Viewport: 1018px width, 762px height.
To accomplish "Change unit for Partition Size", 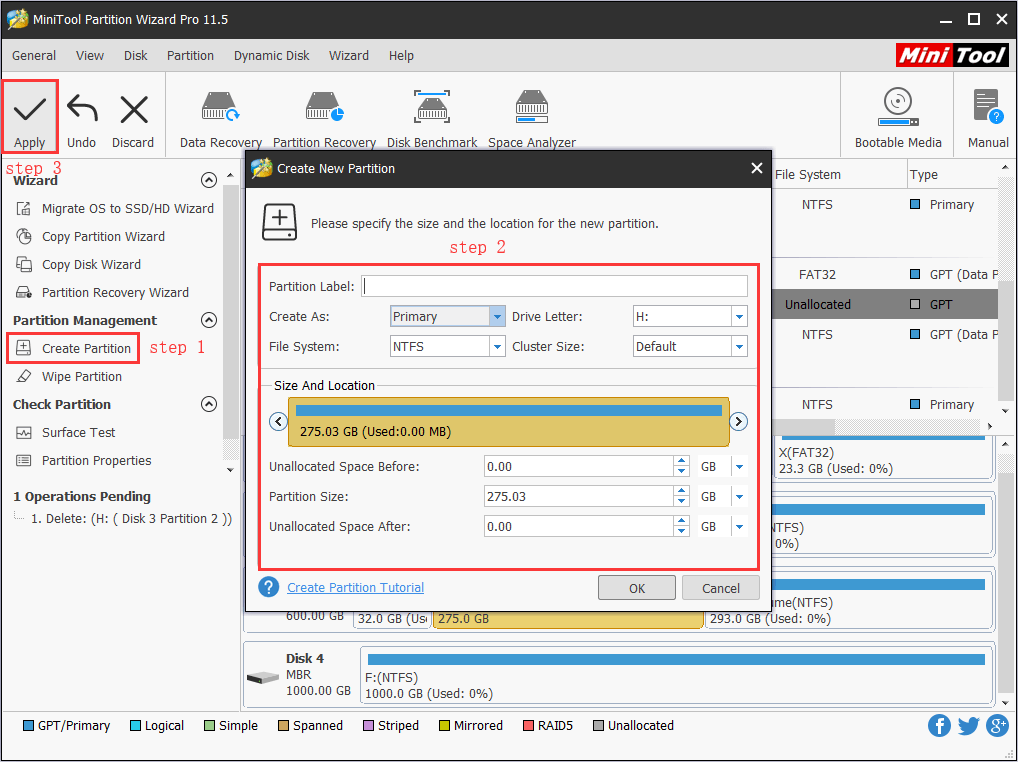I will 739,497.
